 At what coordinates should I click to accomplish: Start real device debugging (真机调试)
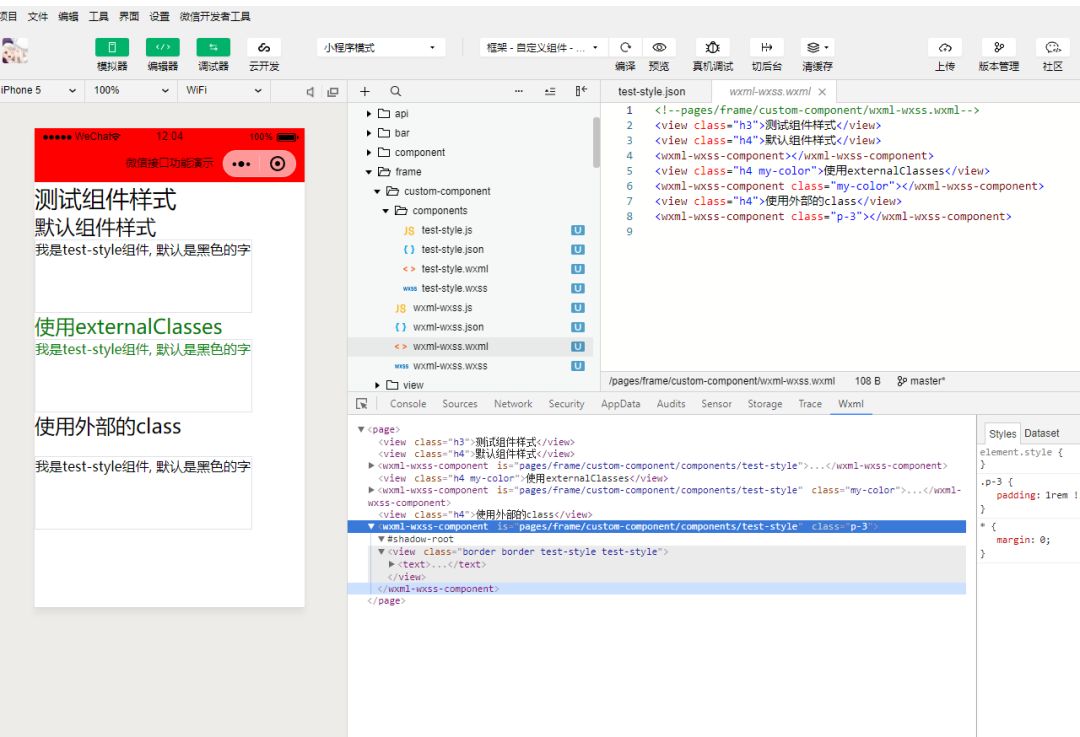point(712,48)
